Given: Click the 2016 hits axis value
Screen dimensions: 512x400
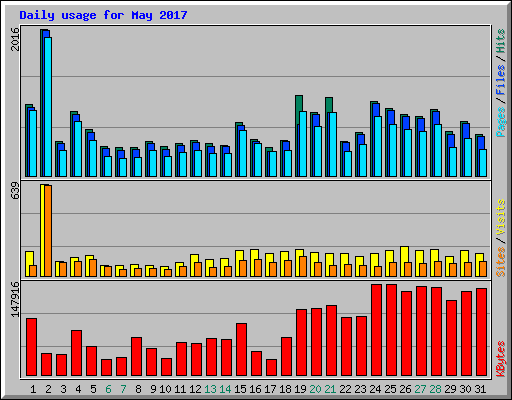Looking at the screenshot, I should 15,39.
